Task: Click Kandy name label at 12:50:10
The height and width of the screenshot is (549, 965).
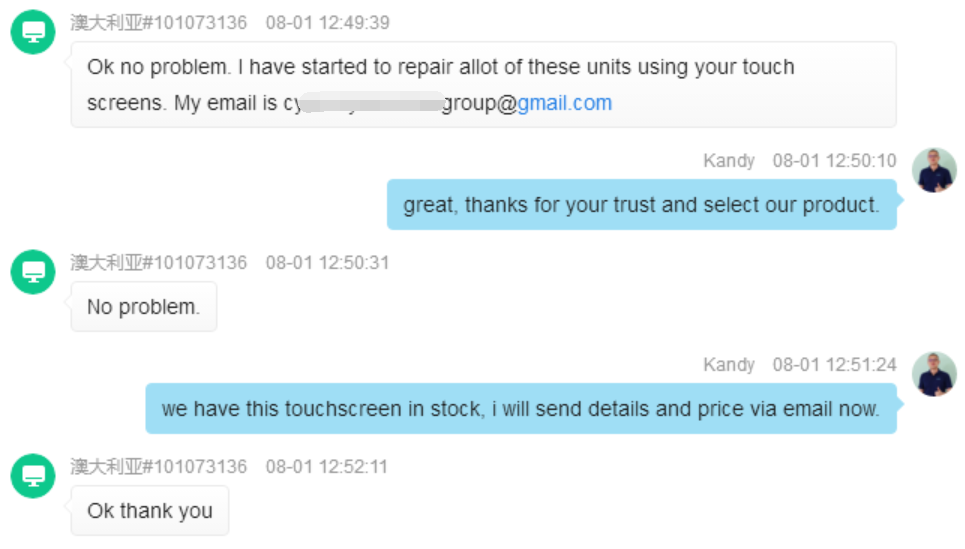Action: tap(729, 161)
